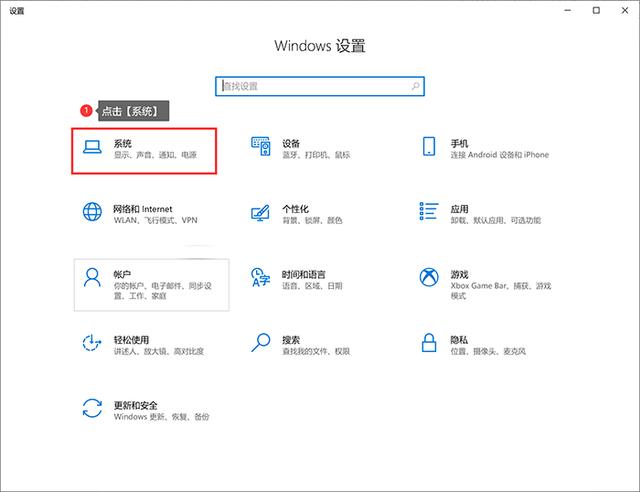Click the 更新和安全 refresh arrows icon
The height and width of the screenshot is (492, 640).
click(92, 408)
